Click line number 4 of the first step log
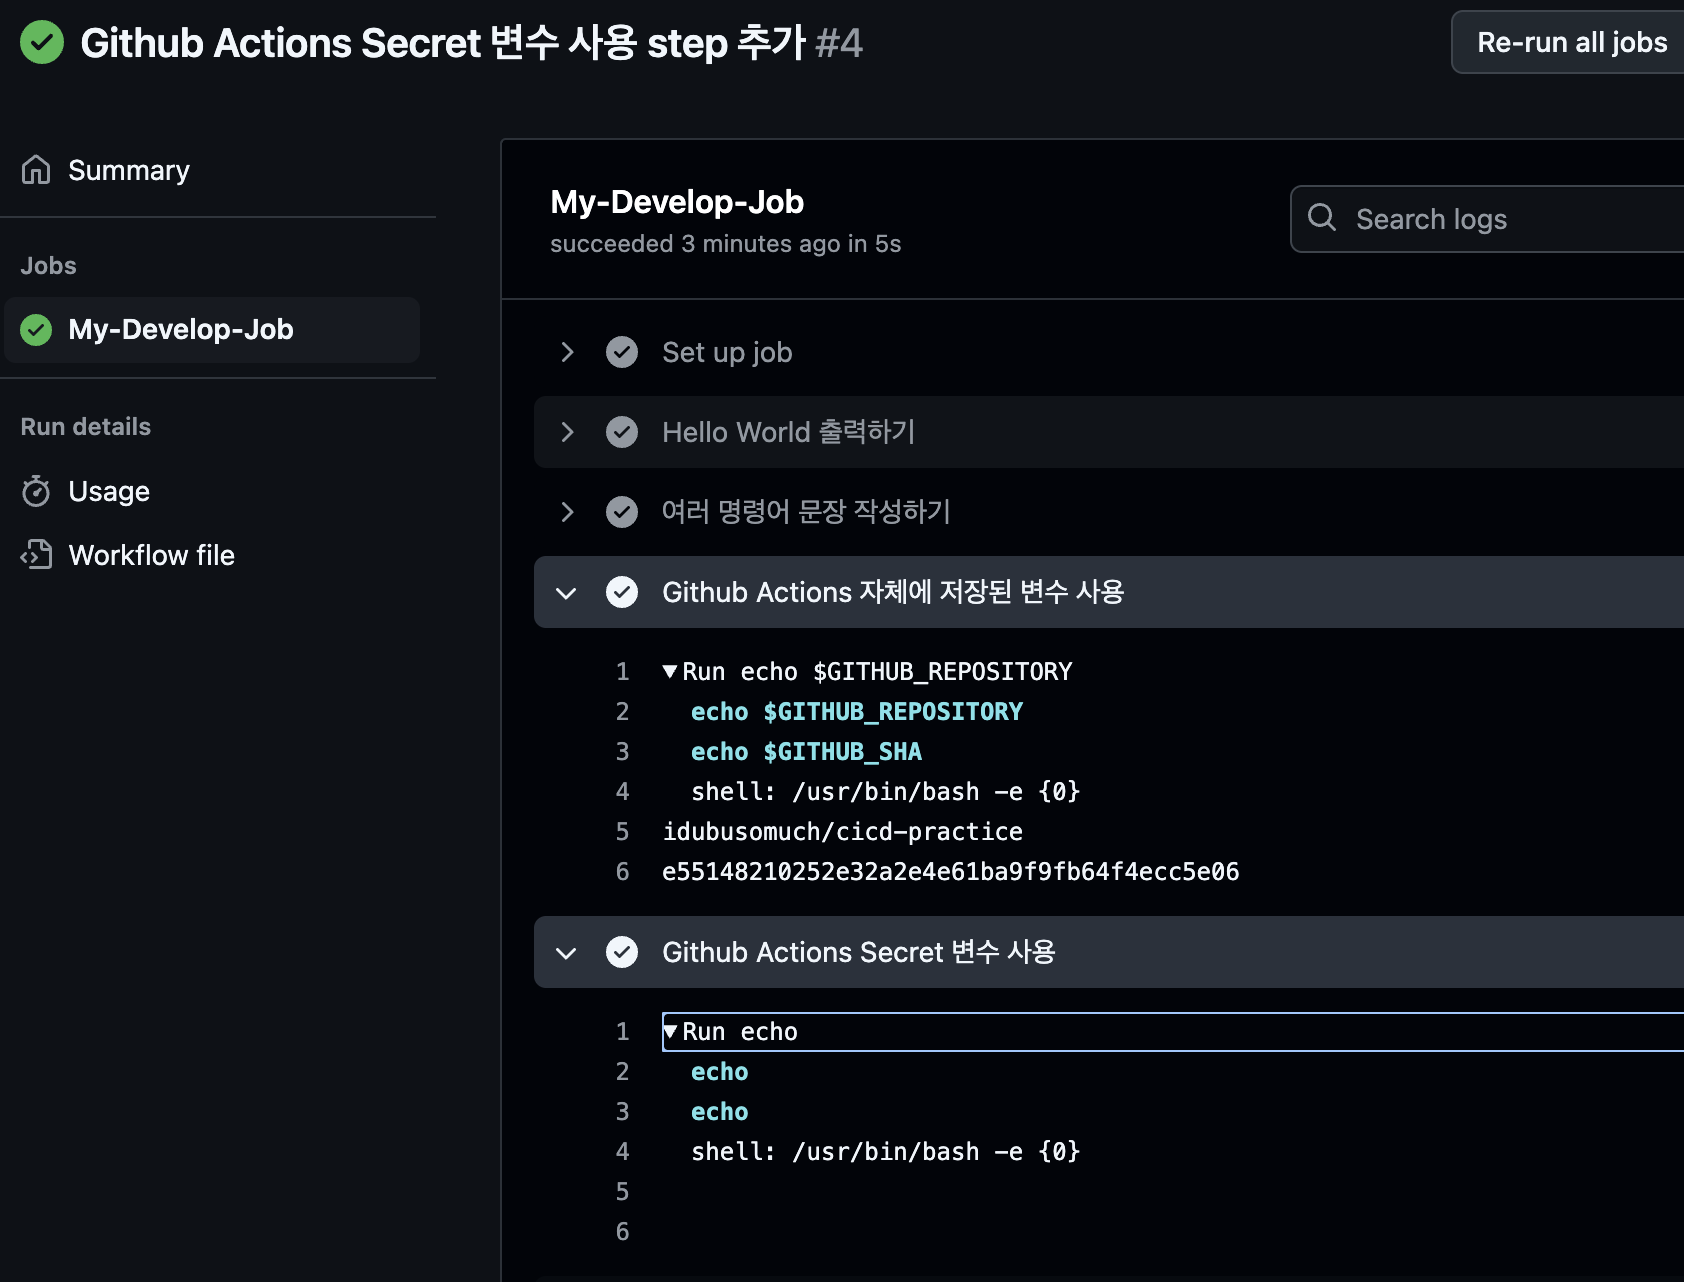The image size is (1684, 1282). pos(622,792)
